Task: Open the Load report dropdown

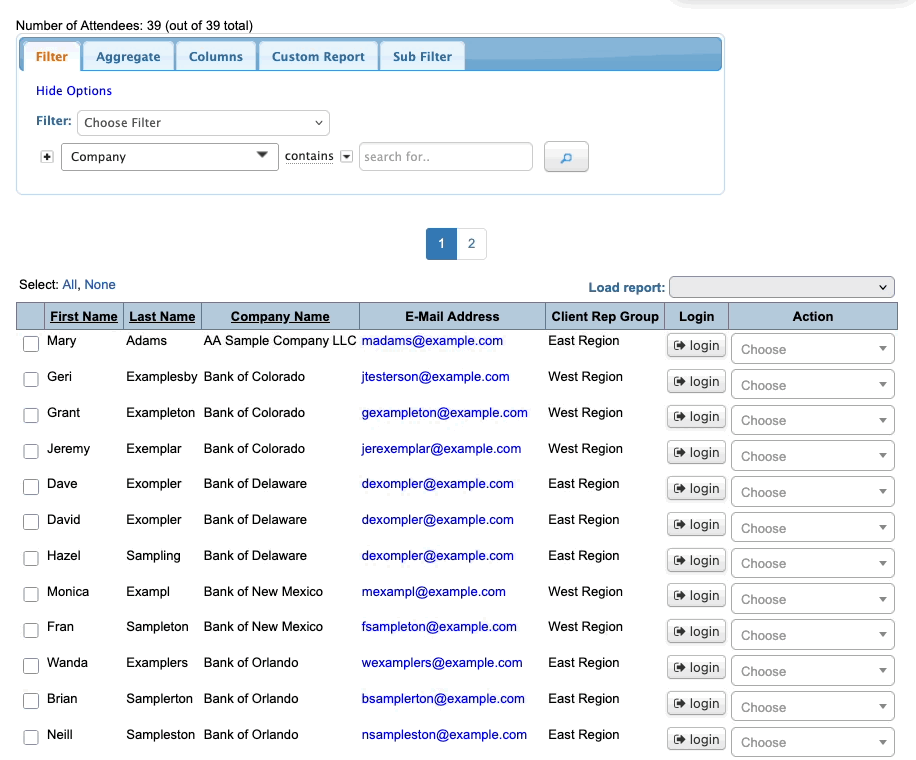Action: [x=781, y=288]
